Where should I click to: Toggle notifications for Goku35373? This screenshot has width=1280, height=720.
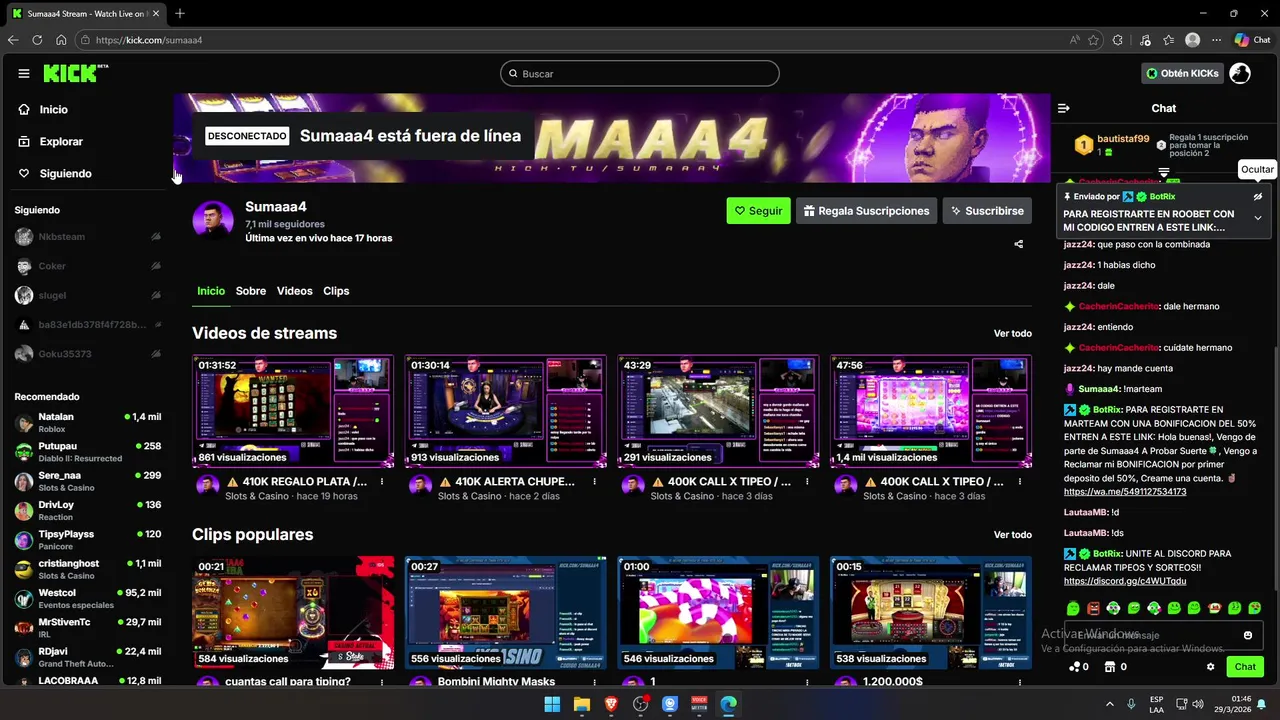(x=156, y=354)
